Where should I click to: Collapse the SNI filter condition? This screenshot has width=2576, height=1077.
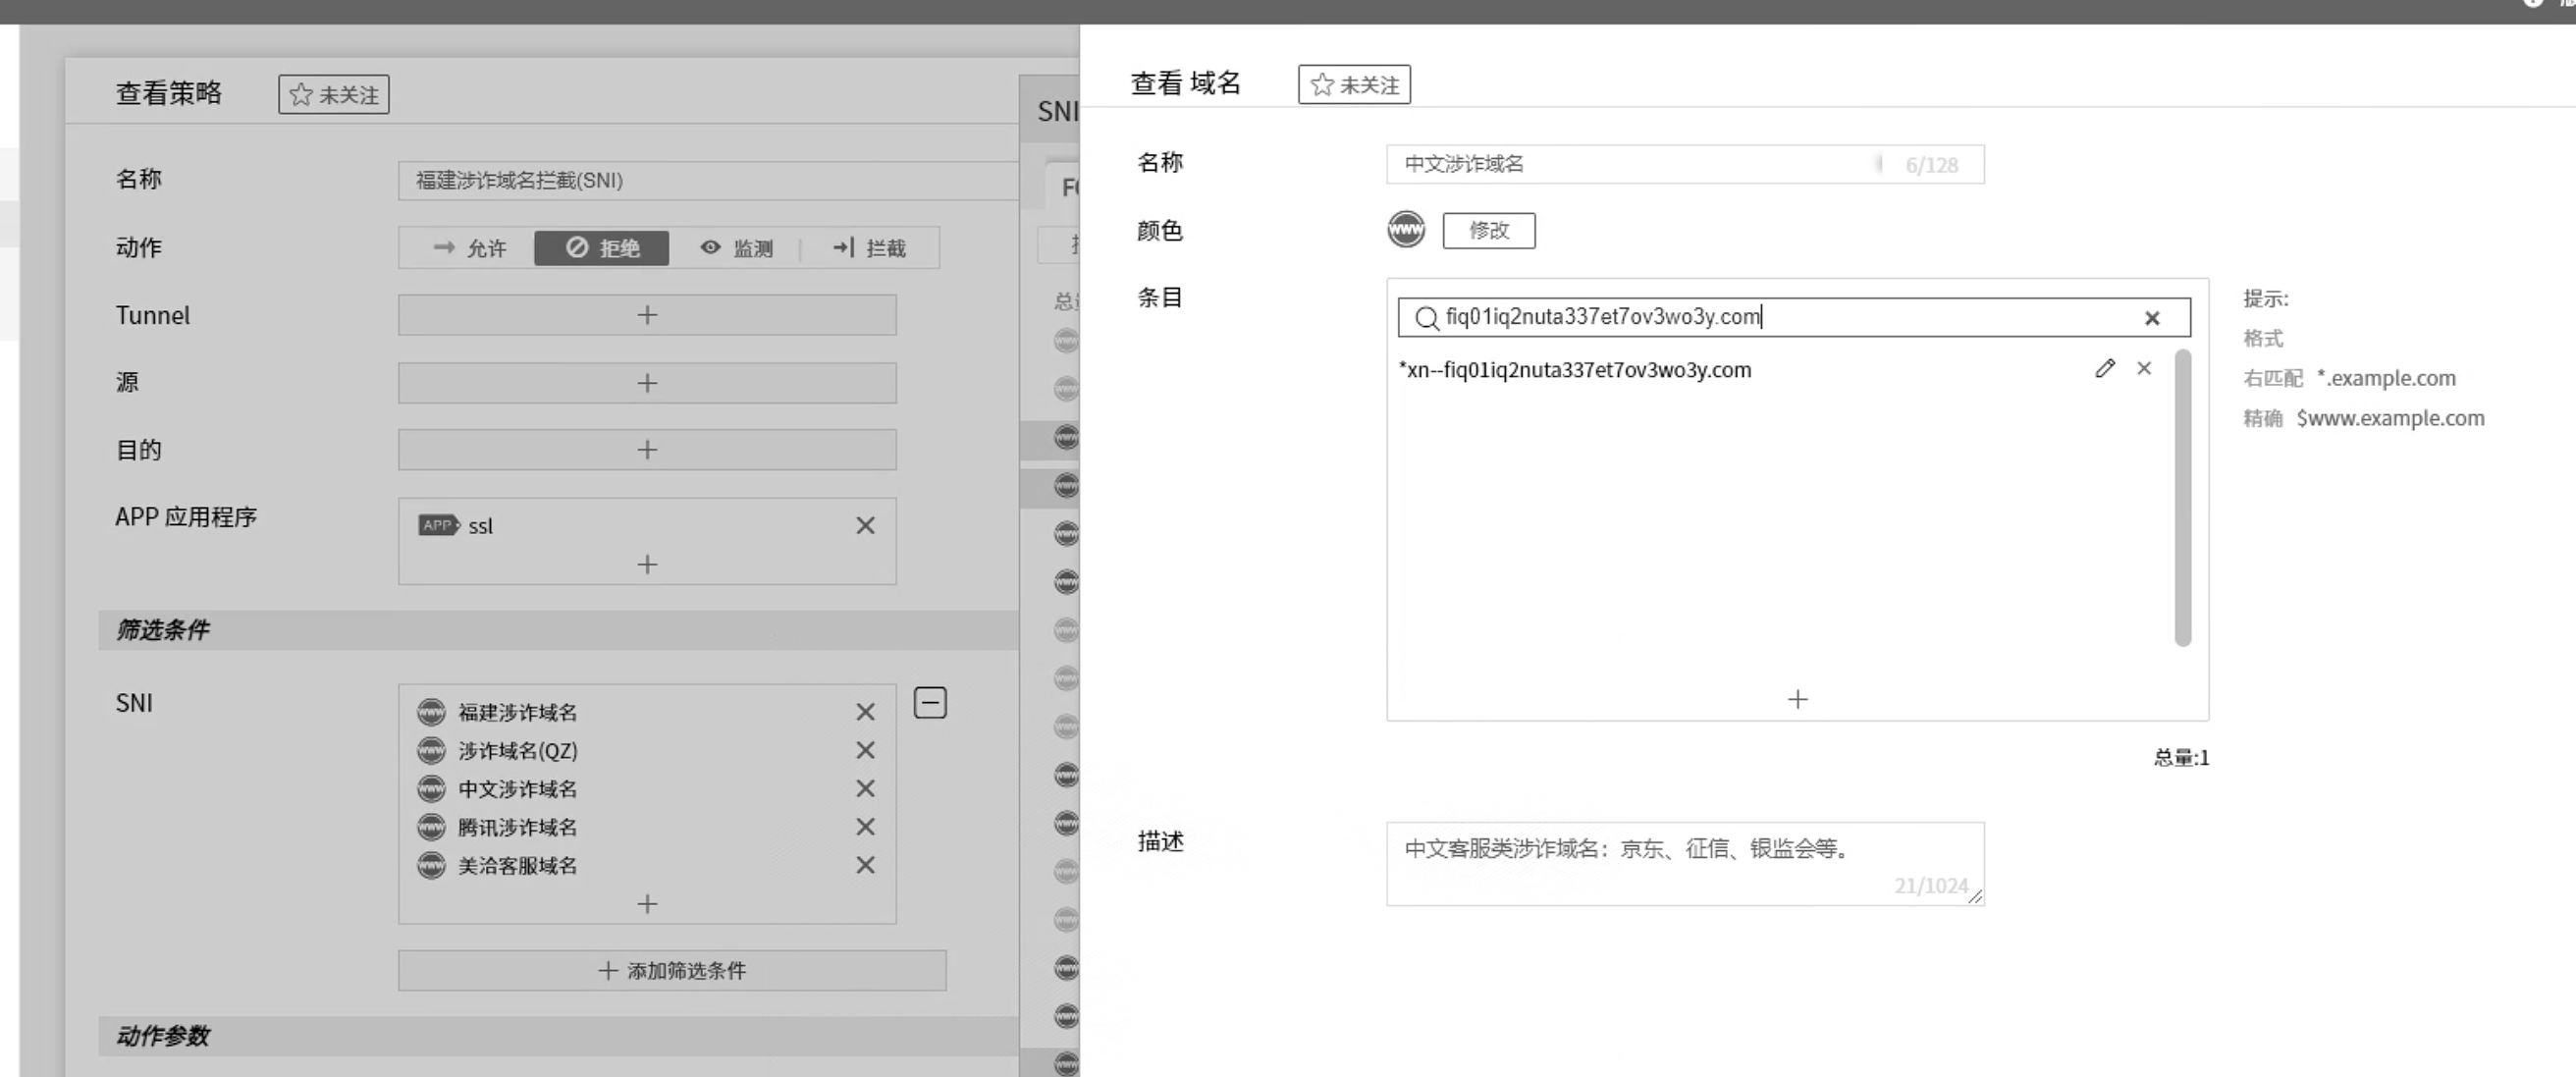[x=929, y=703]
